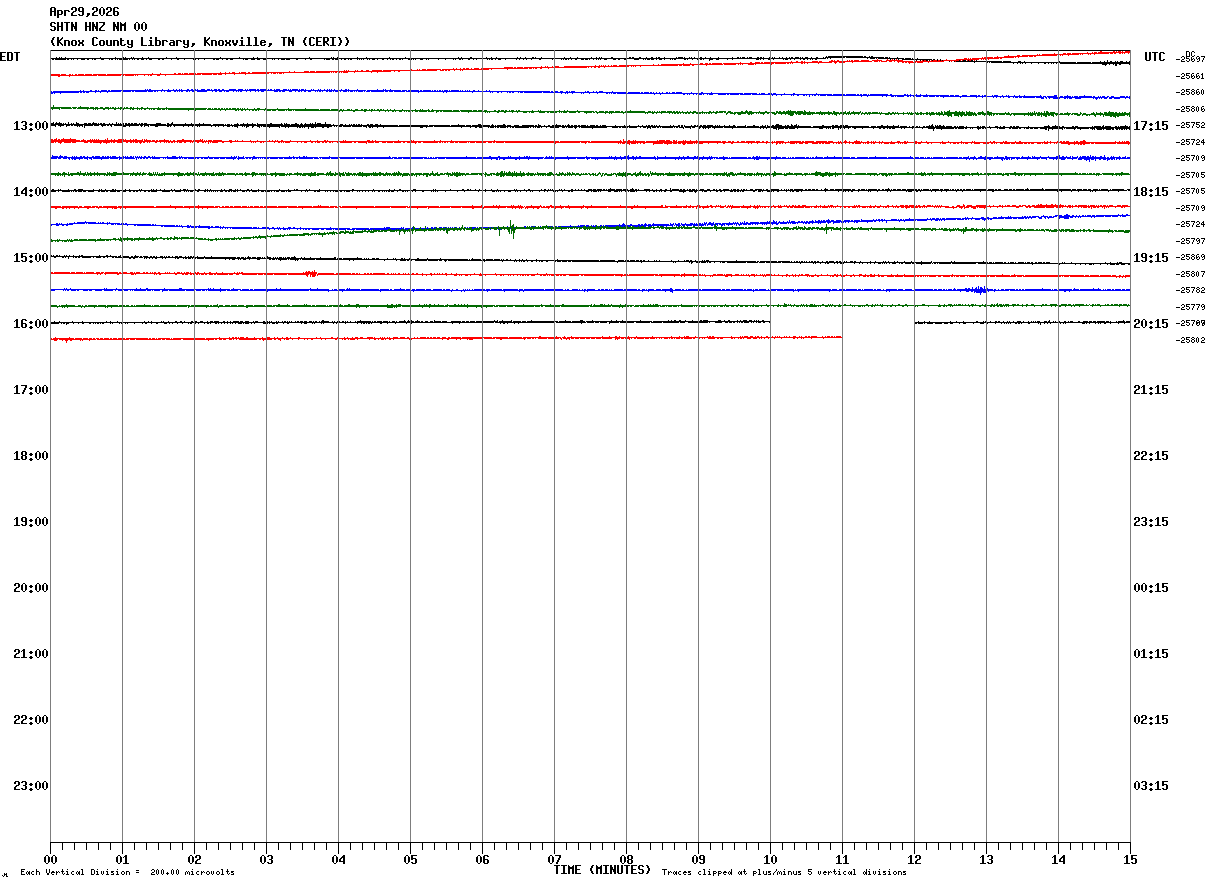The image size is (1210, 886).
Task: Click the 00:15 UTC time label
Action: coord(1151,588)
